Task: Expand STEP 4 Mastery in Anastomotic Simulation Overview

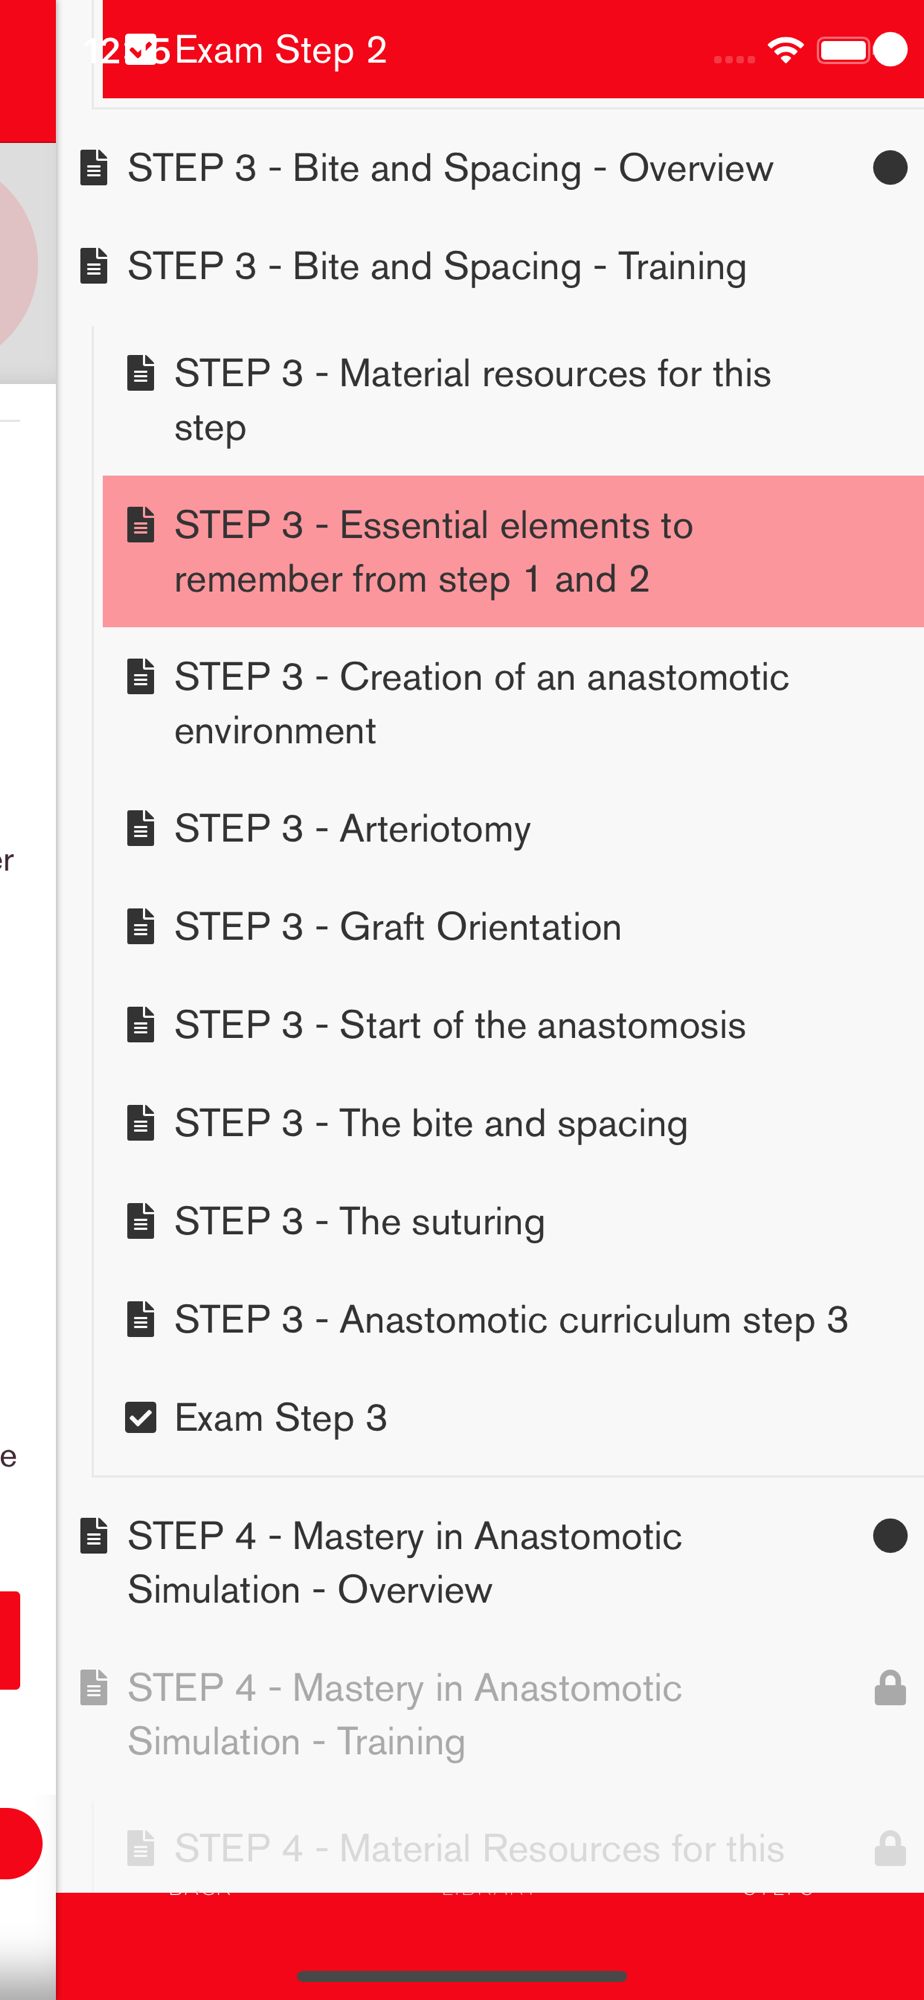Action: click(x=490, y=1563)
